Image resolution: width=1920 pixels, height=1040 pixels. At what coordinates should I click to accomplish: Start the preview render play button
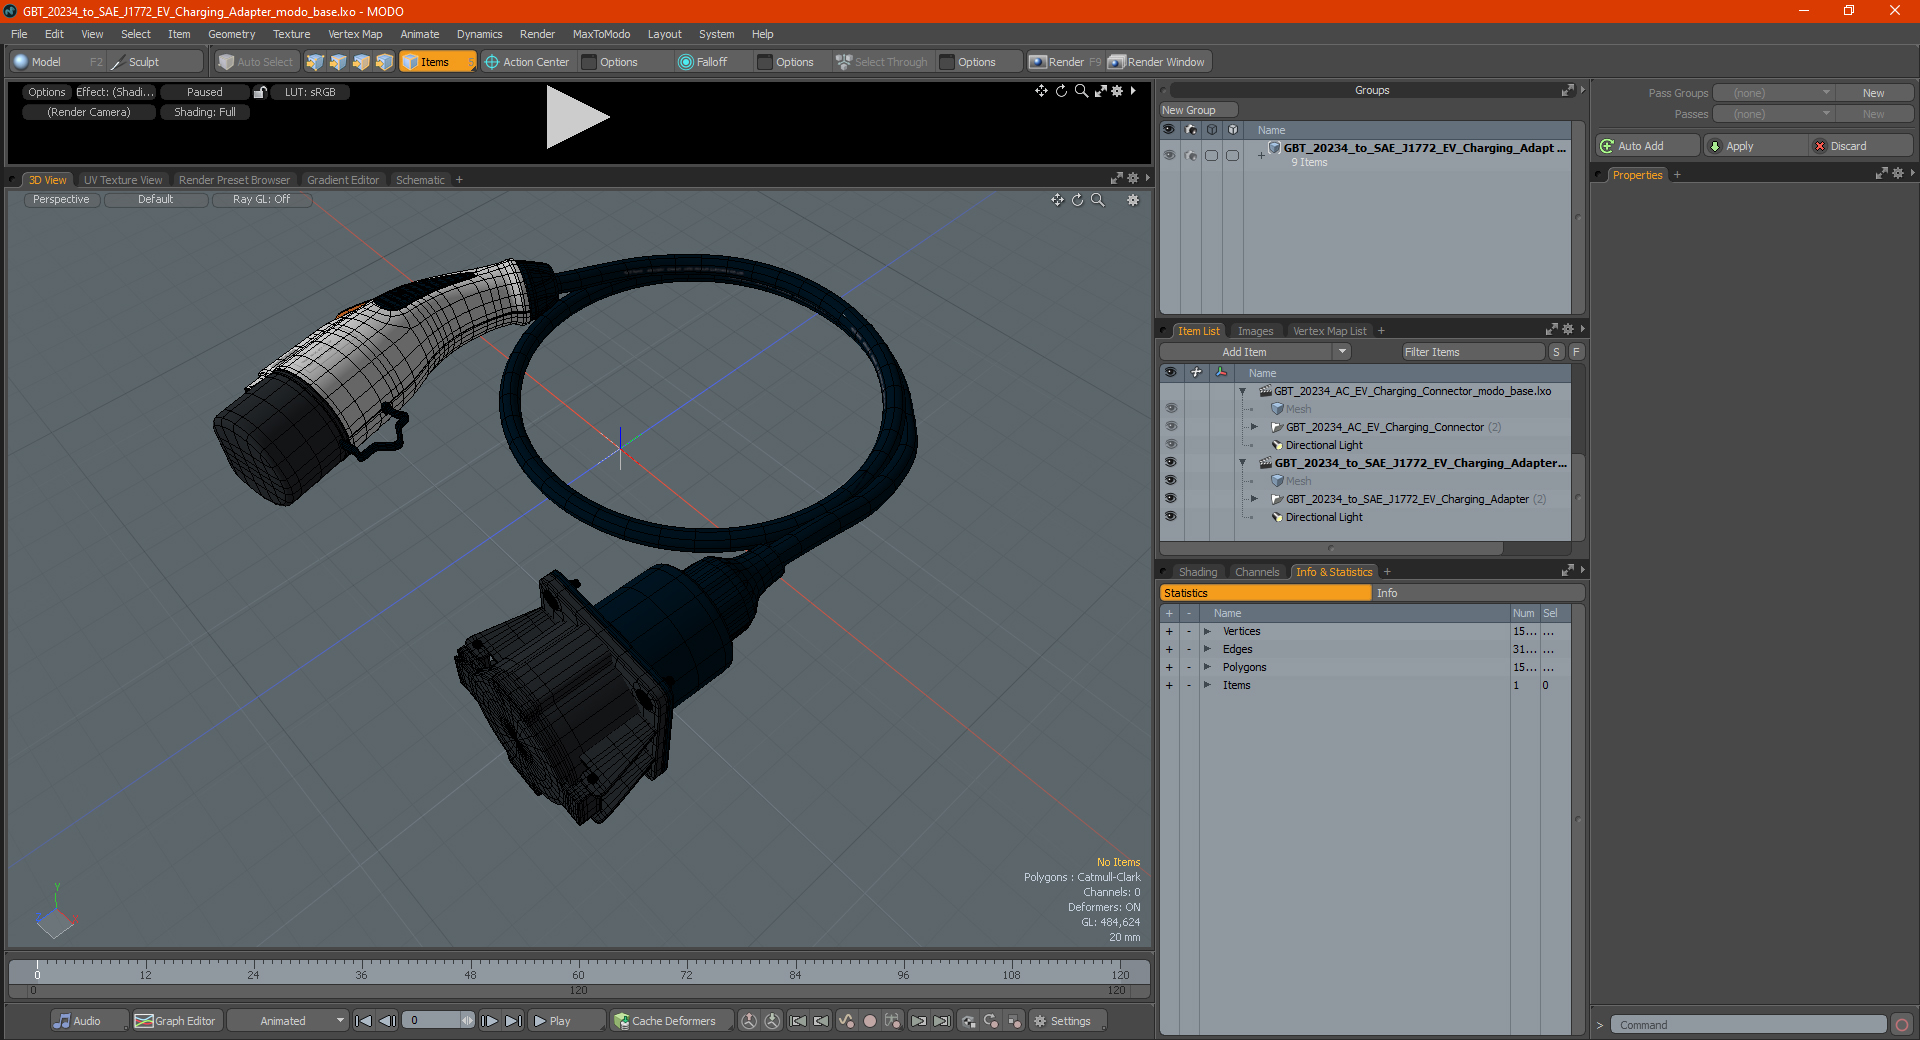point(577,117)
